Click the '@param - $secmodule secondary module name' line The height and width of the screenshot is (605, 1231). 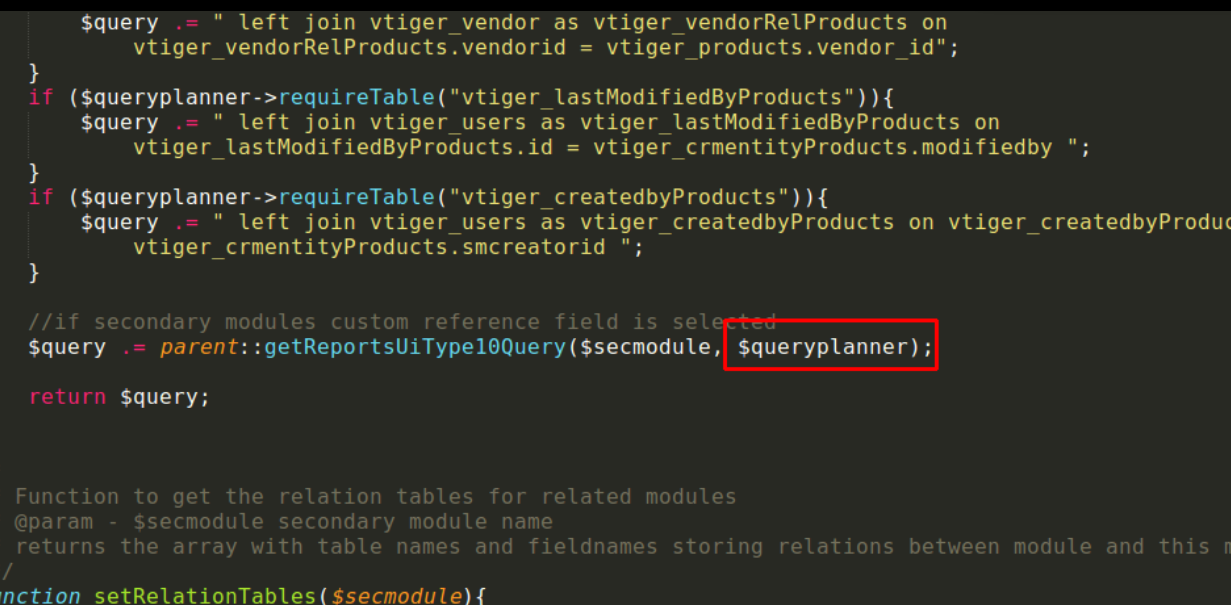tap(284, 522)
